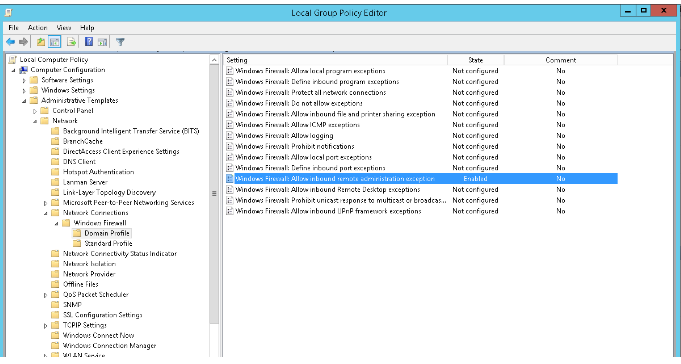Click the application icon in the title bar
Image resolution: width=681 pixels, height=364 pixels.
tap(8, 13)
